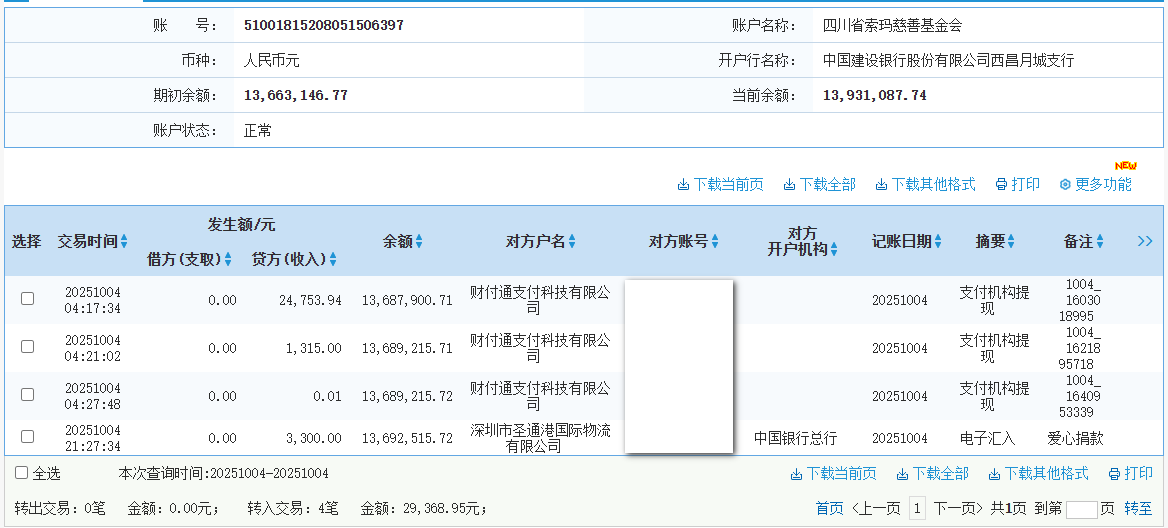This screenshot has width=1168, height=528.
Task: Sort by 交易时间 column arrows
Action: click(124, 242)
